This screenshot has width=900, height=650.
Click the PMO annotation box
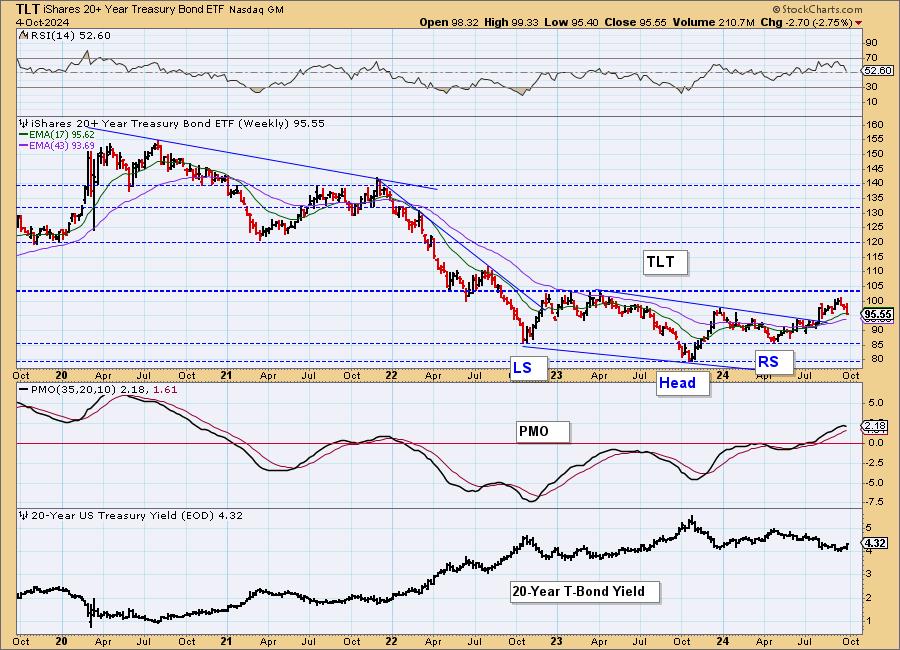click(x=543, y=432)
